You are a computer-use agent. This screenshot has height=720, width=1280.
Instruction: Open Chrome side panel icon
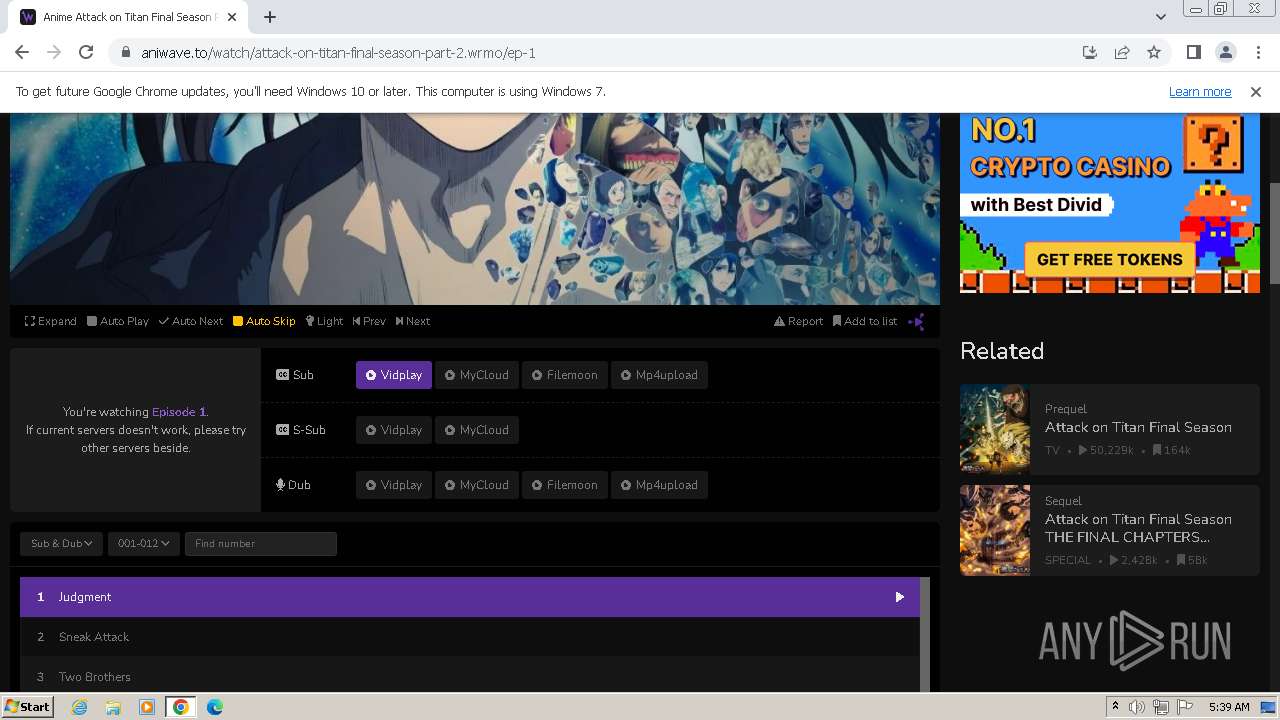[1193, 52]
